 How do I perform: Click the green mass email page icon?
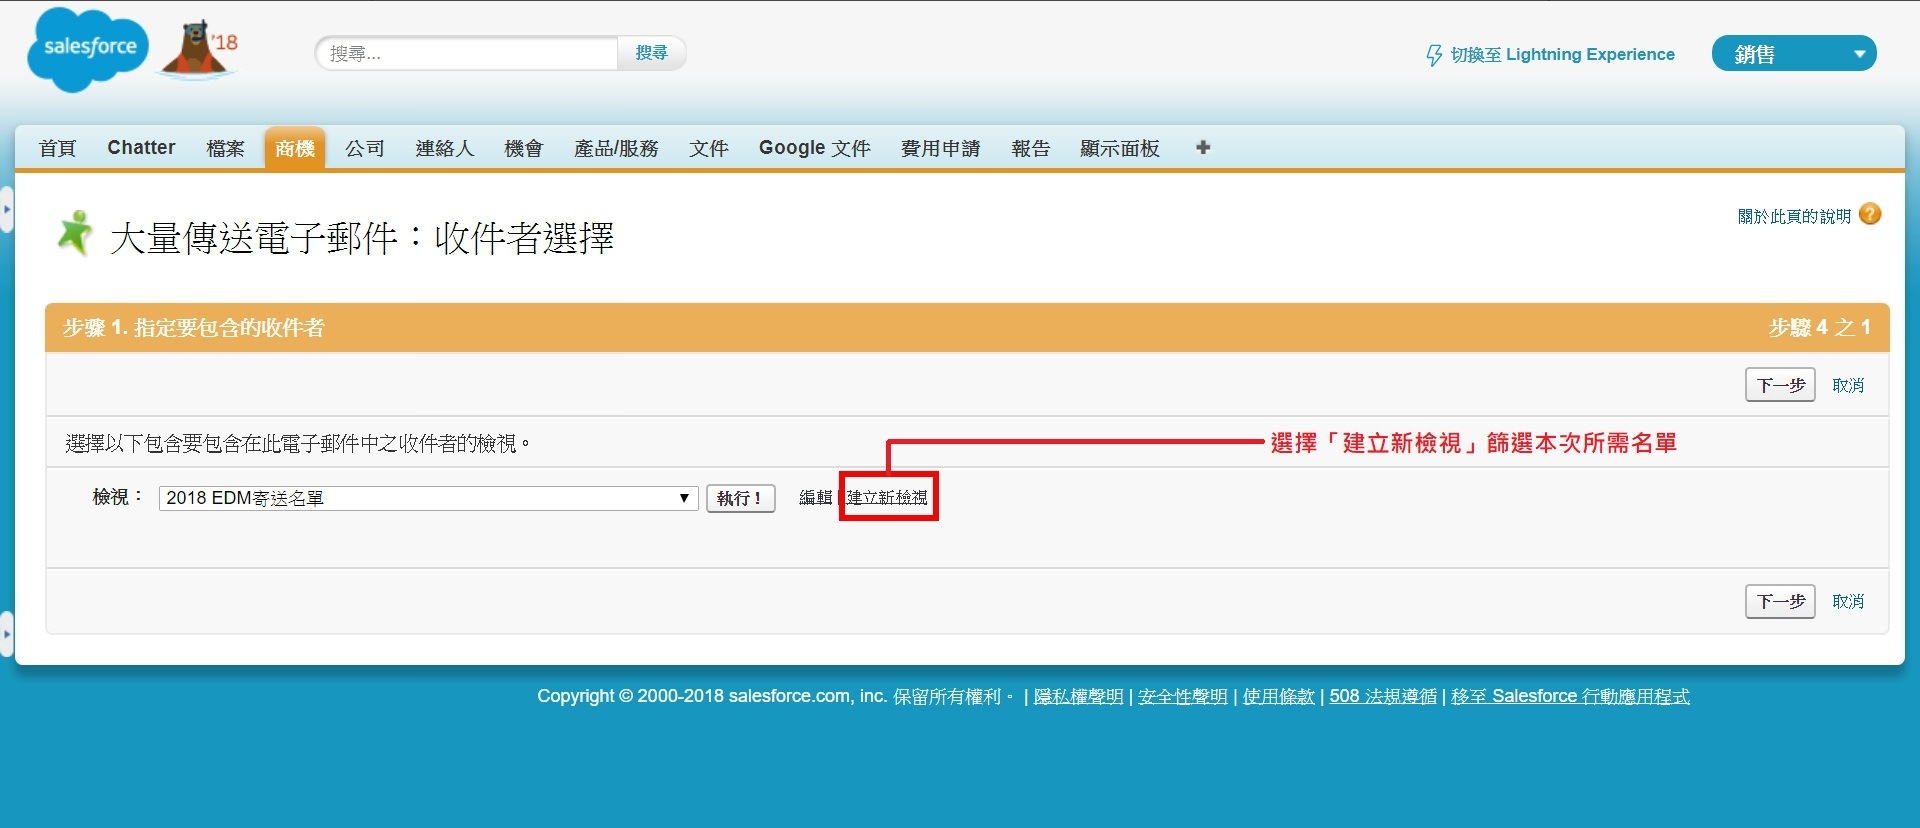click(74, 234)
